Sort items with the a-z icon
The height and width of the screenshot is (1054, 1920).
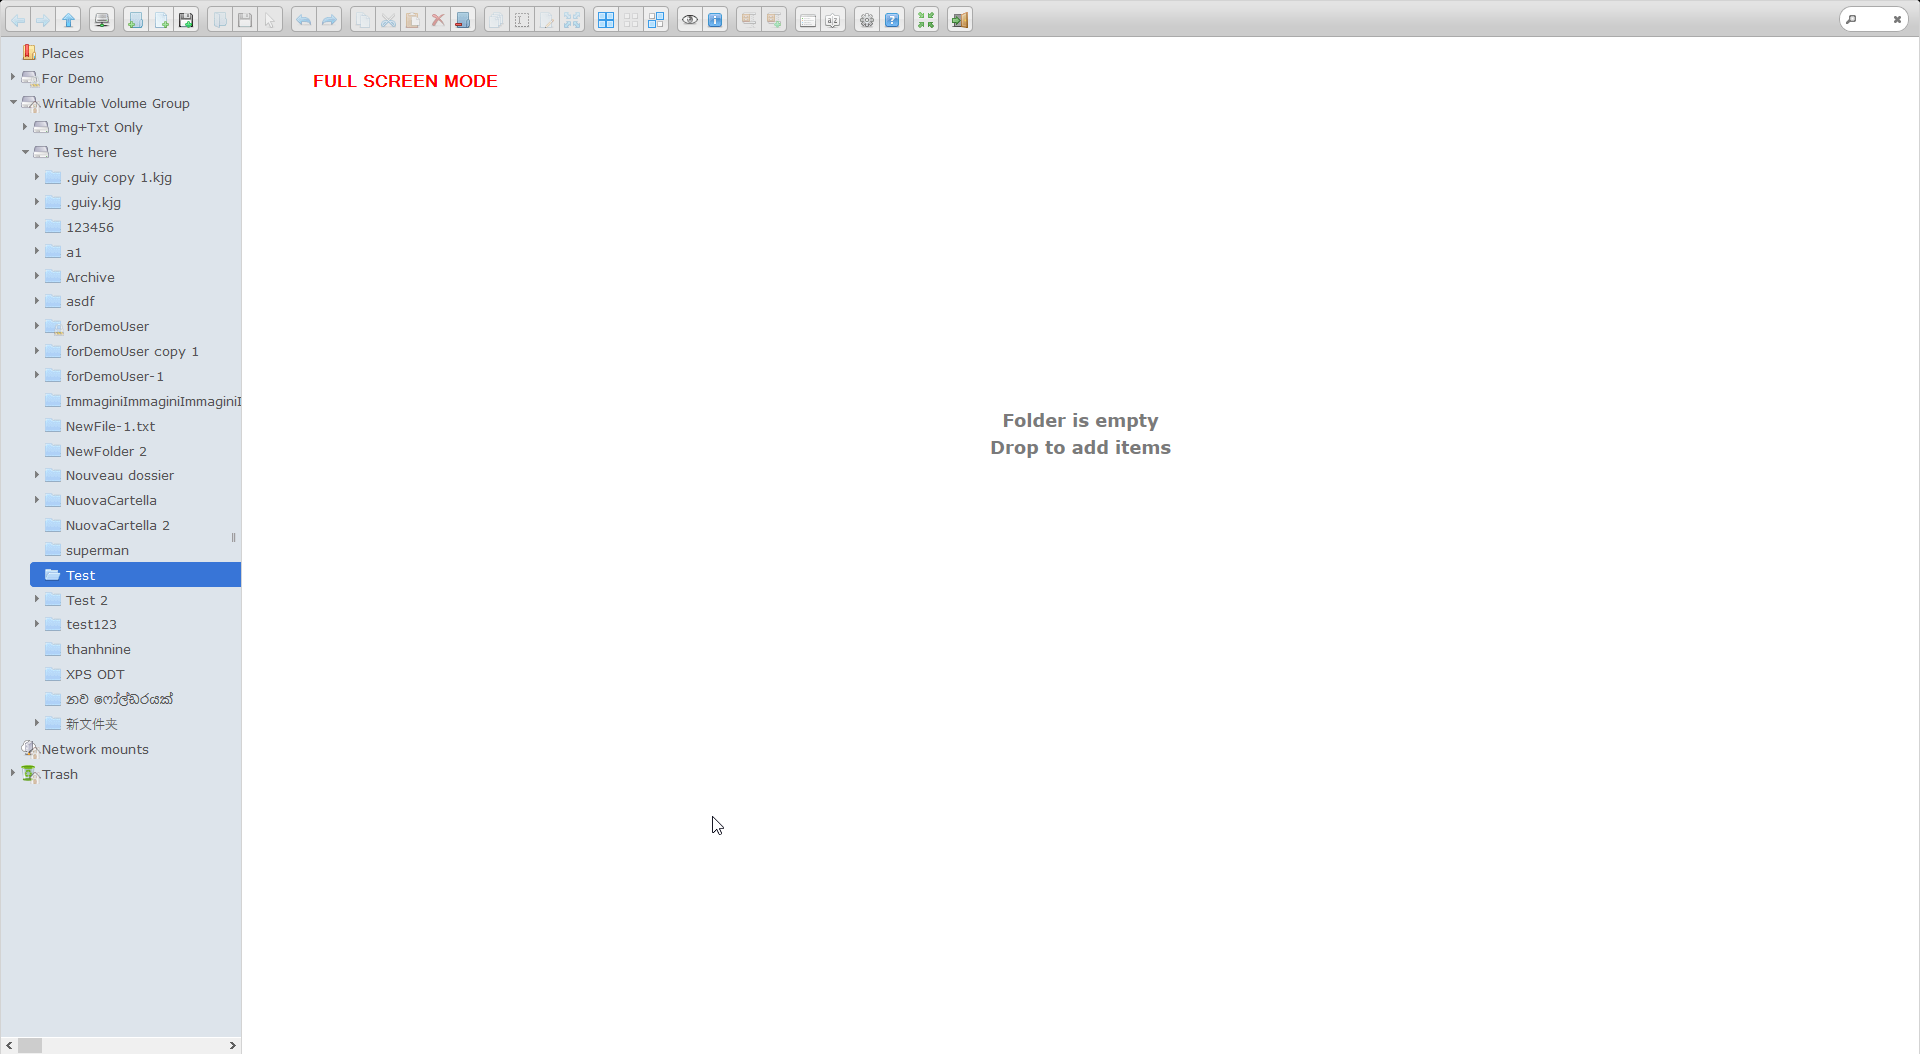833,19
